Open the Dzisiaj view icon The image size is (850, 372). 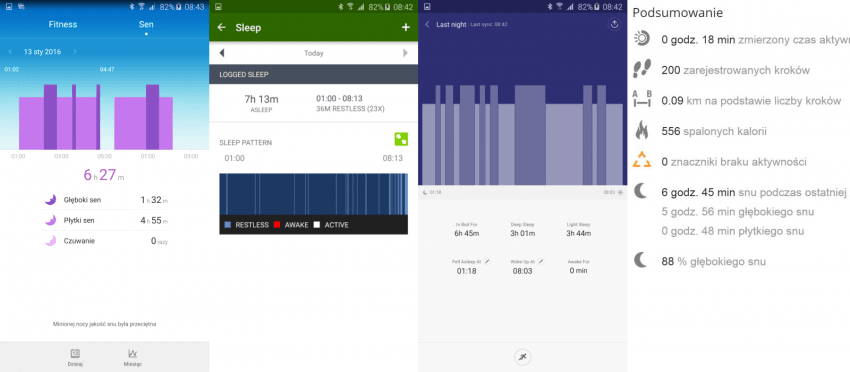[x=75, y=354]
